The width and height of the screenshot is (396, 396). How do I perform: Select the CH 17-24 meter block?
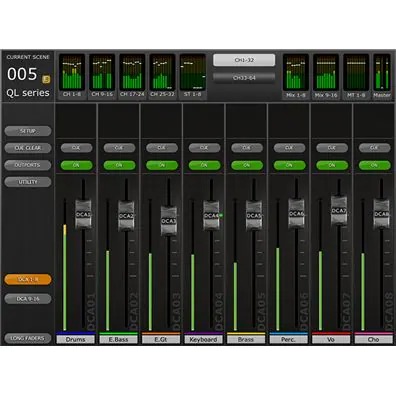click(132, 76)
